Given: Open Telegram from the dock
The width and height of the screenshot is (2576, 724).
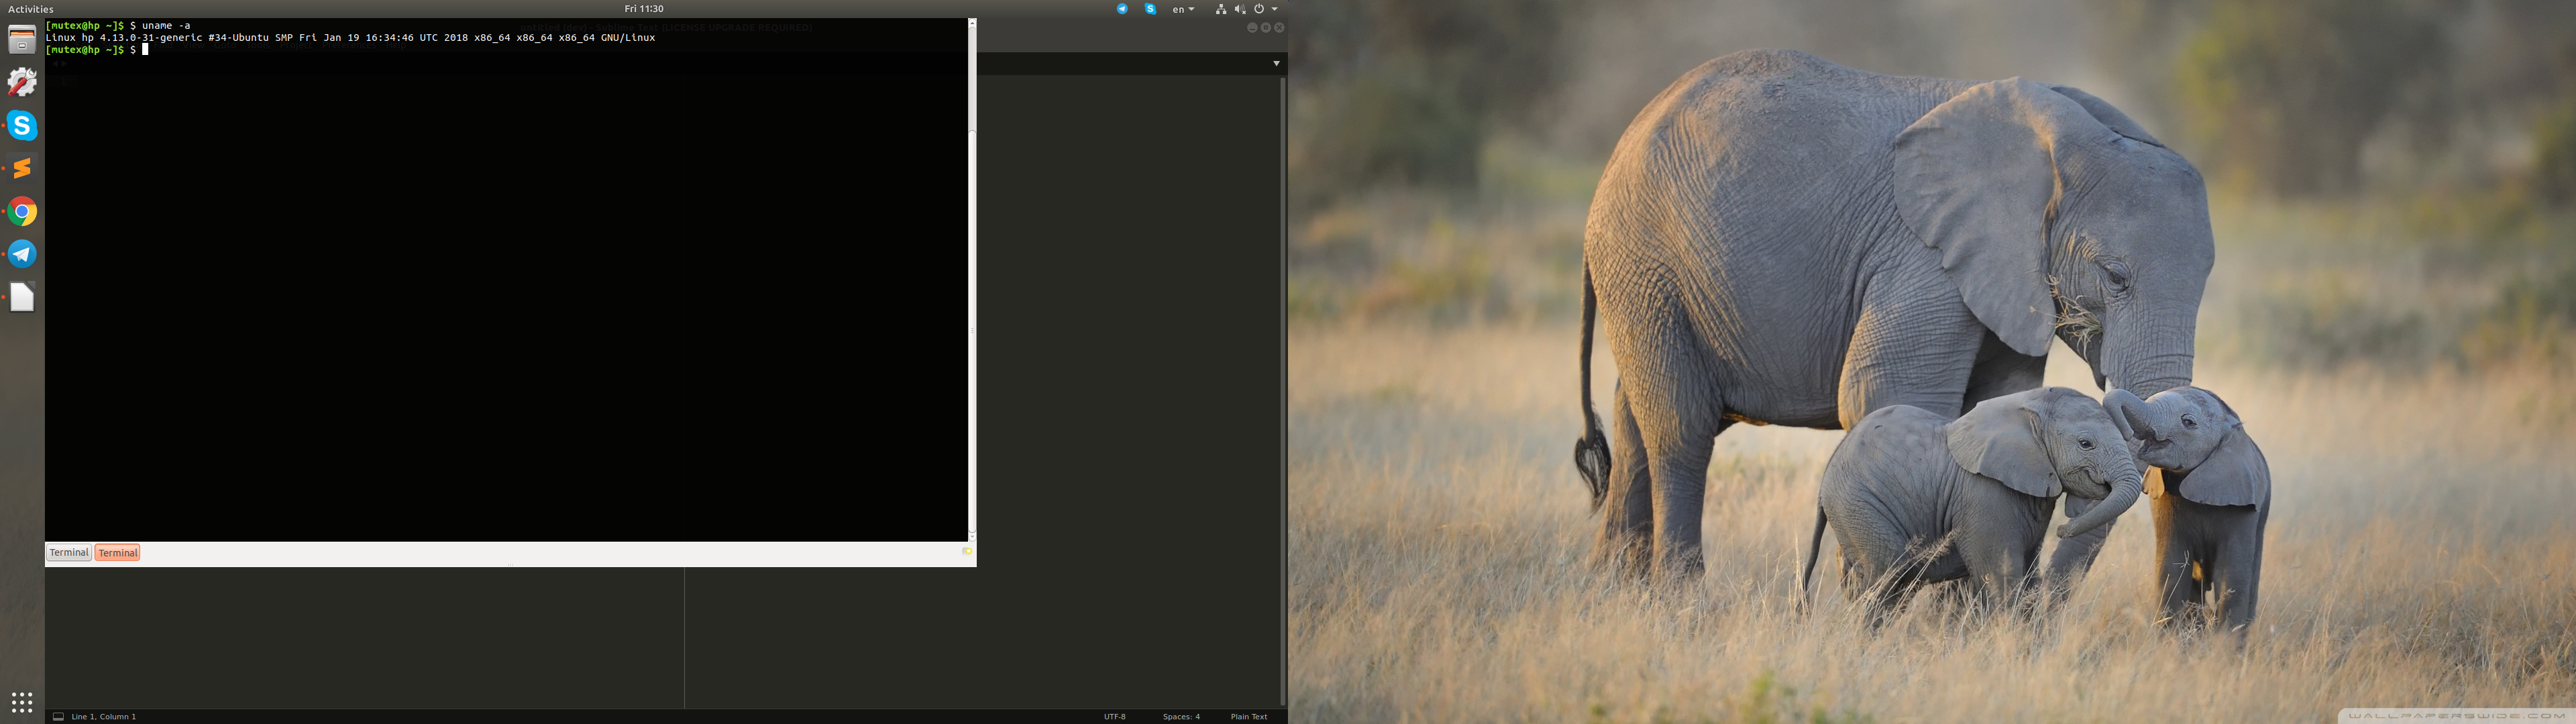Looking at the screenshot, I should (x=22, y=254).
